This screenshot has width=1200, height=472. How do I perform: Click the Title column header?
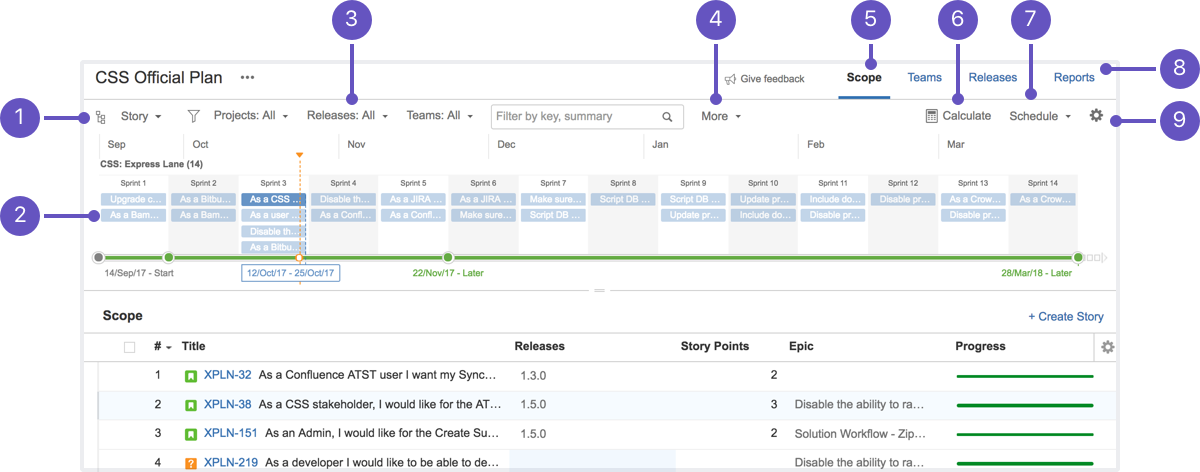click(x=193, y=346)
